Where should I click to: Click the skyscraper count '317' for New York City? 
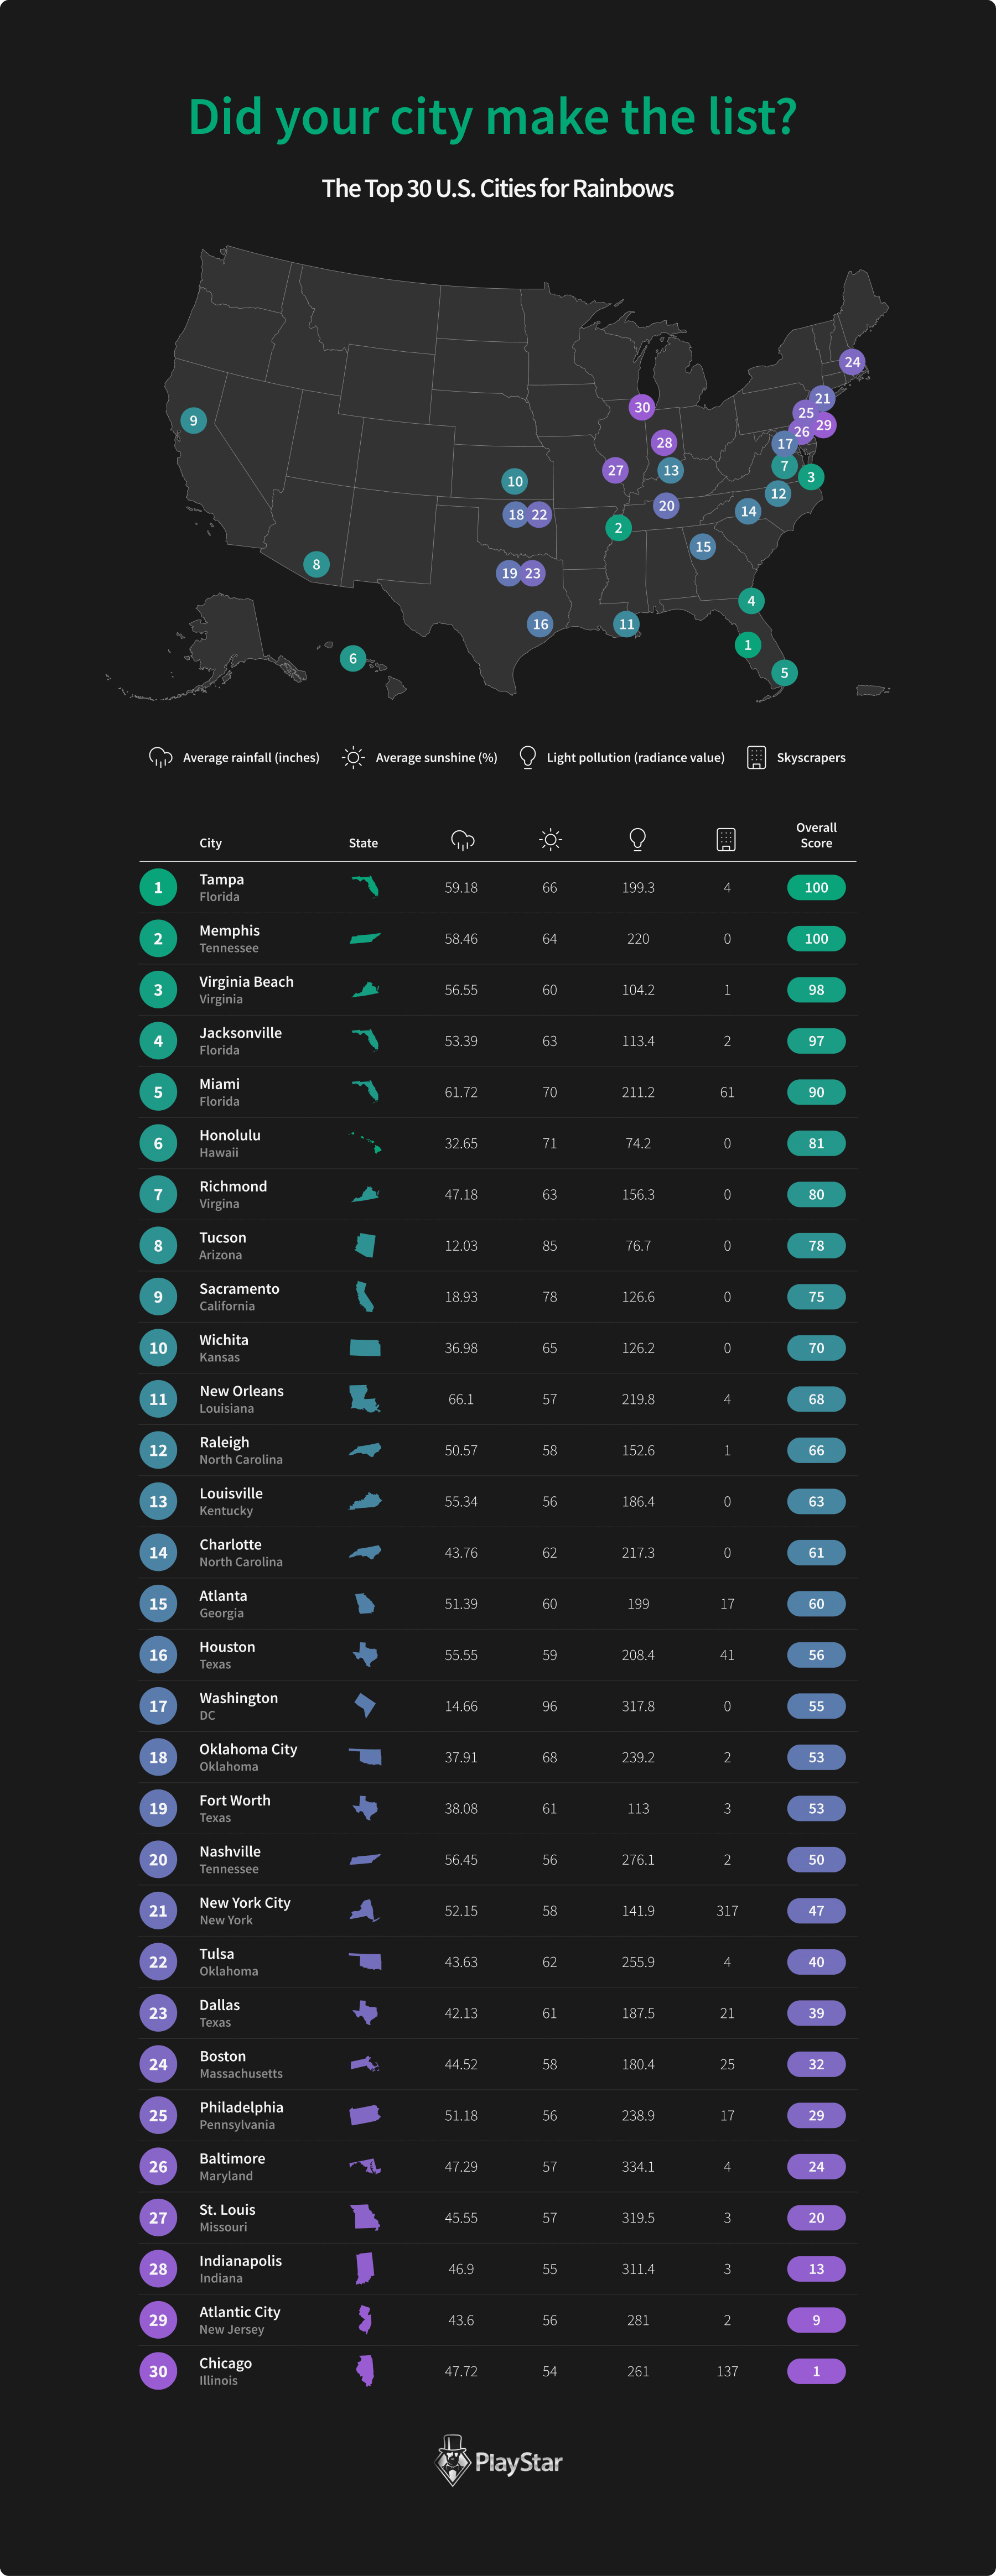[x=727, y=1911]
